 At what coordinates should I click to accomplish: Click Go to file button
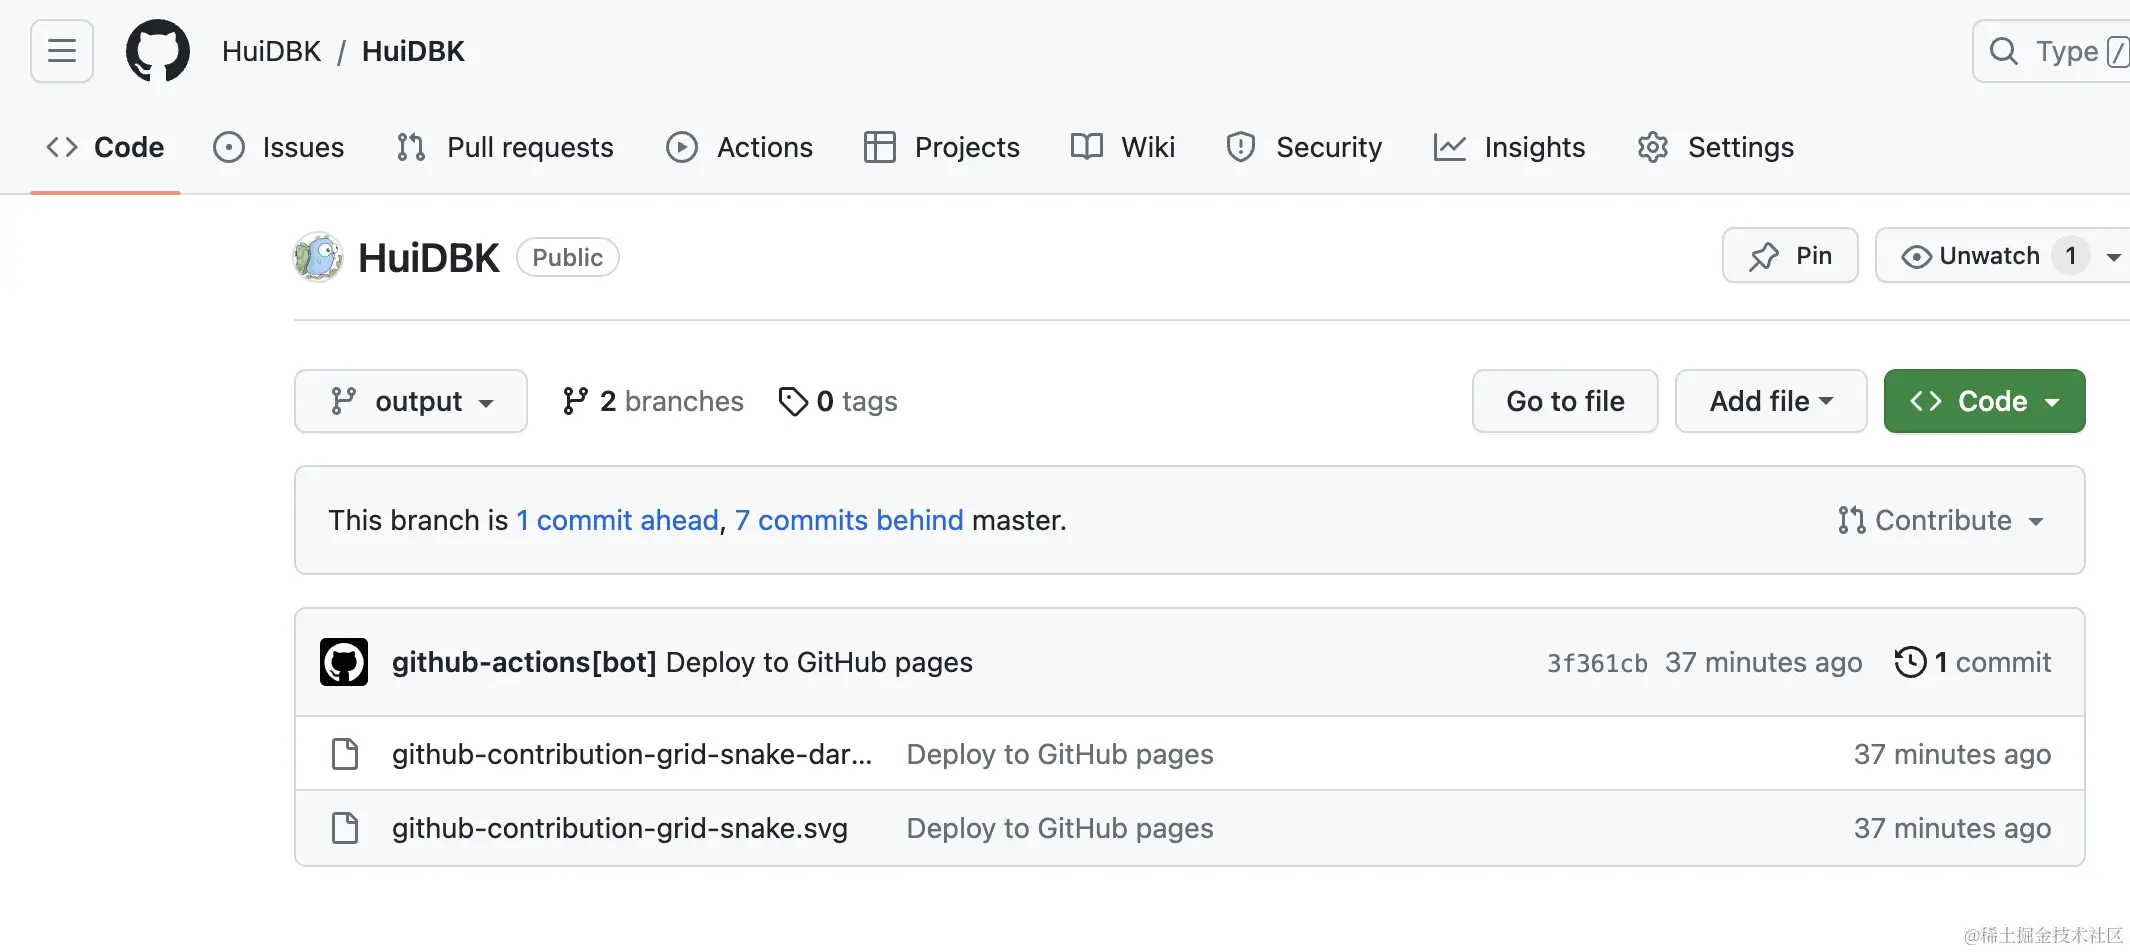tap(1565, 401)
